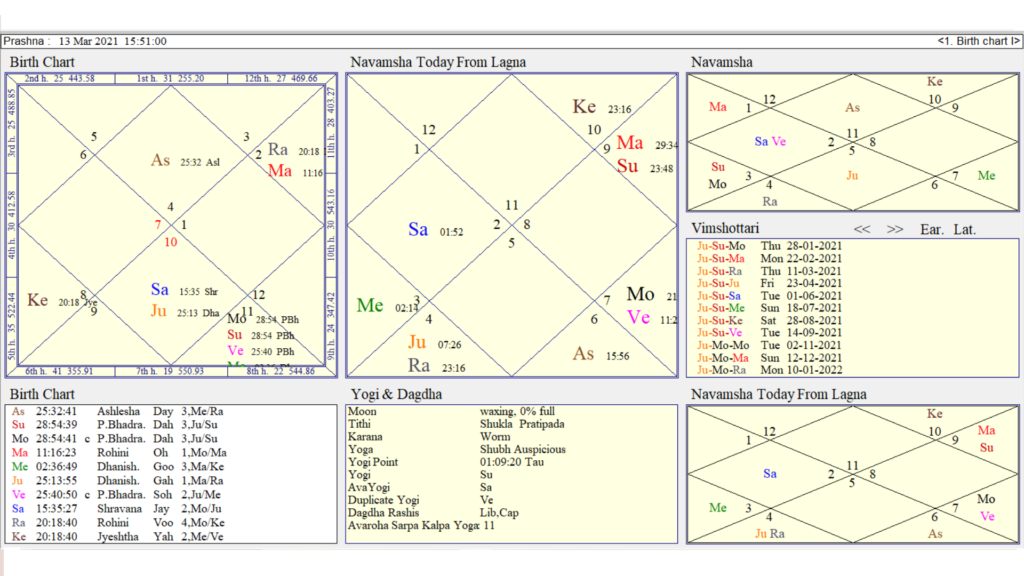Select the Ju-Su-Mo dasha row
Viewport: 1024px width, 576px height.
[769, 246]
